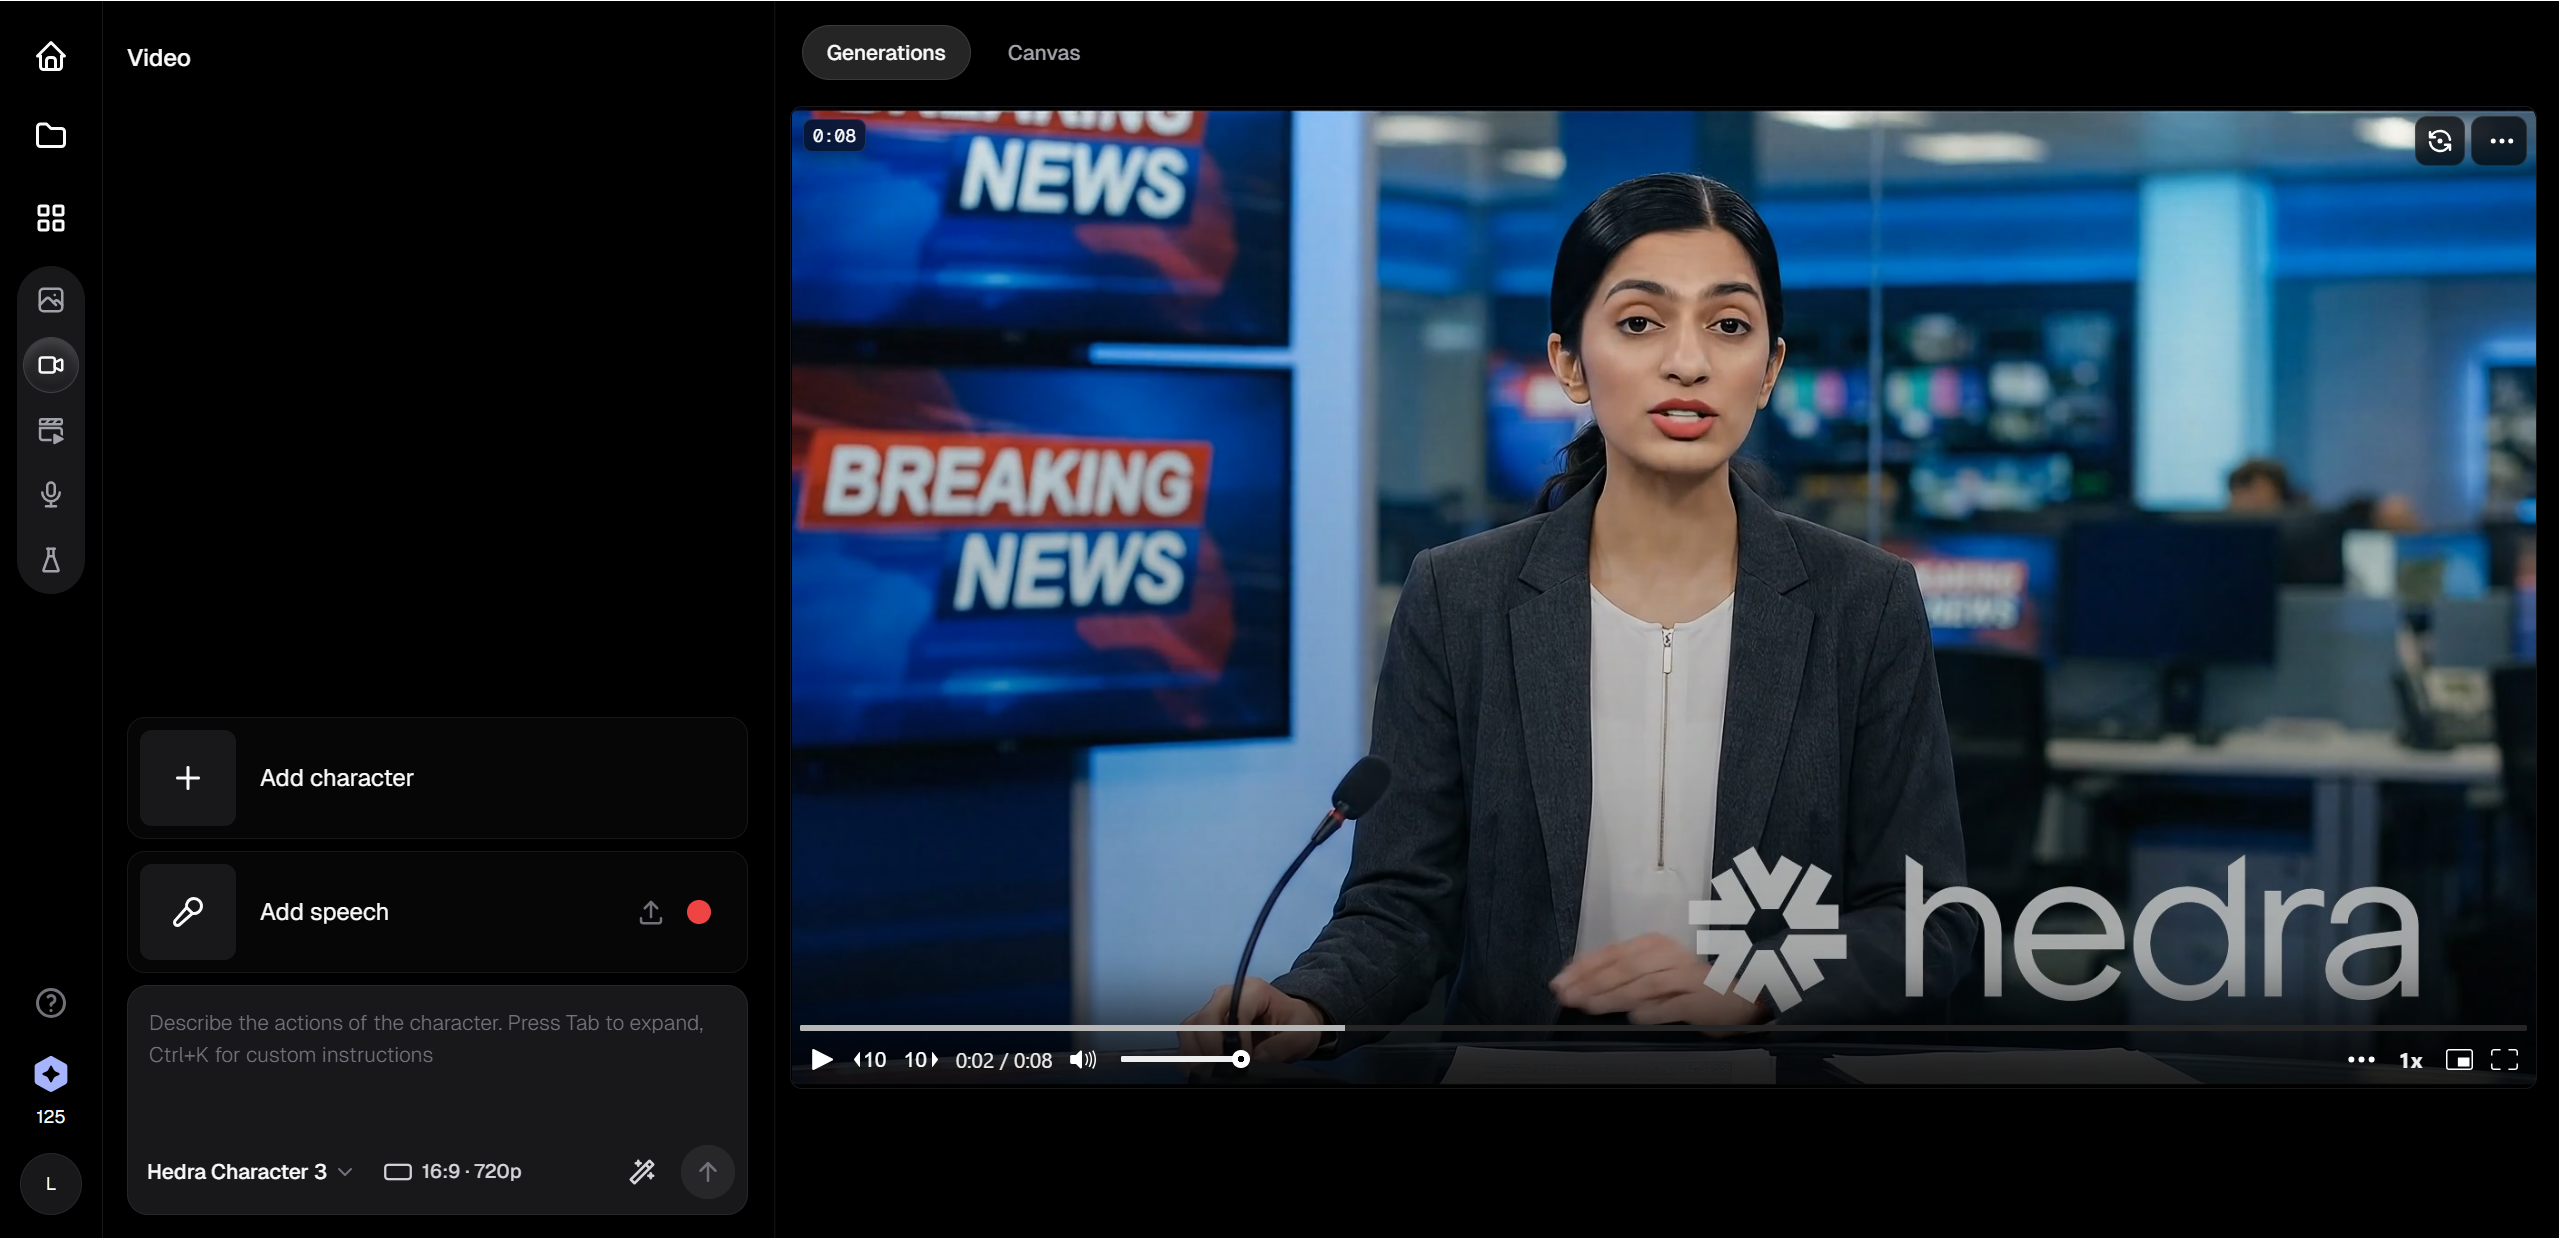Go to the Home icon in sidebar

point(51,57)
